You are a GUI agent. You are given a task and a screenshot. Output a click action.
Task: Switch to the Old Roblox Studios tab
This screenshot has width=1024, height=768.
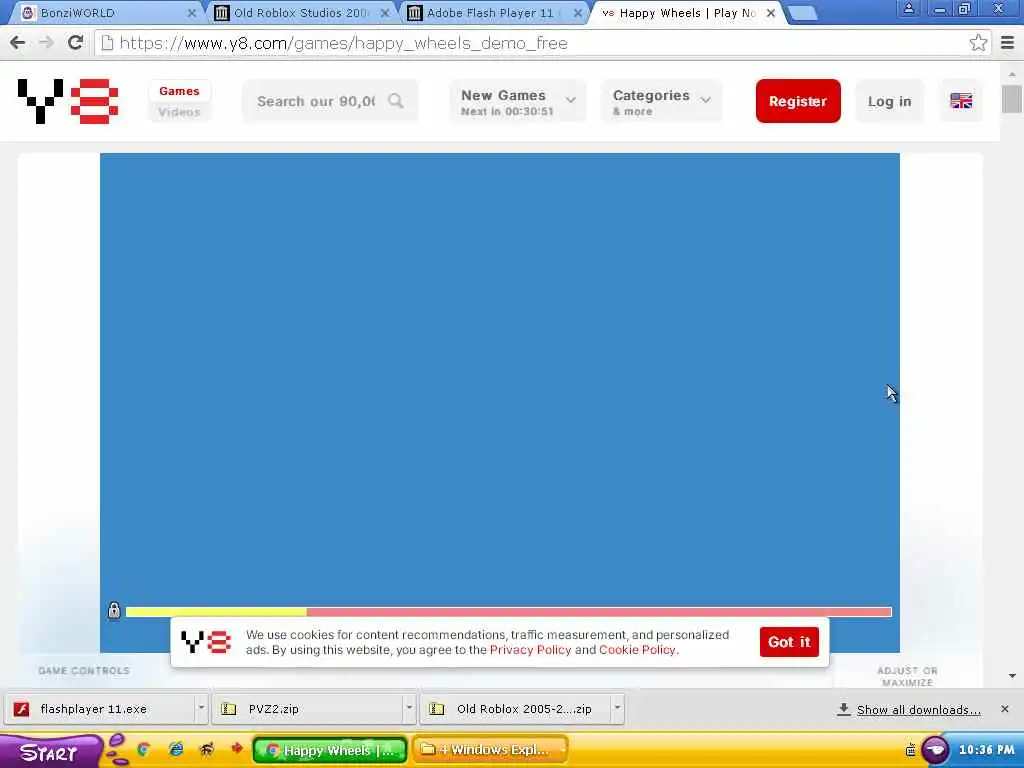301,13
